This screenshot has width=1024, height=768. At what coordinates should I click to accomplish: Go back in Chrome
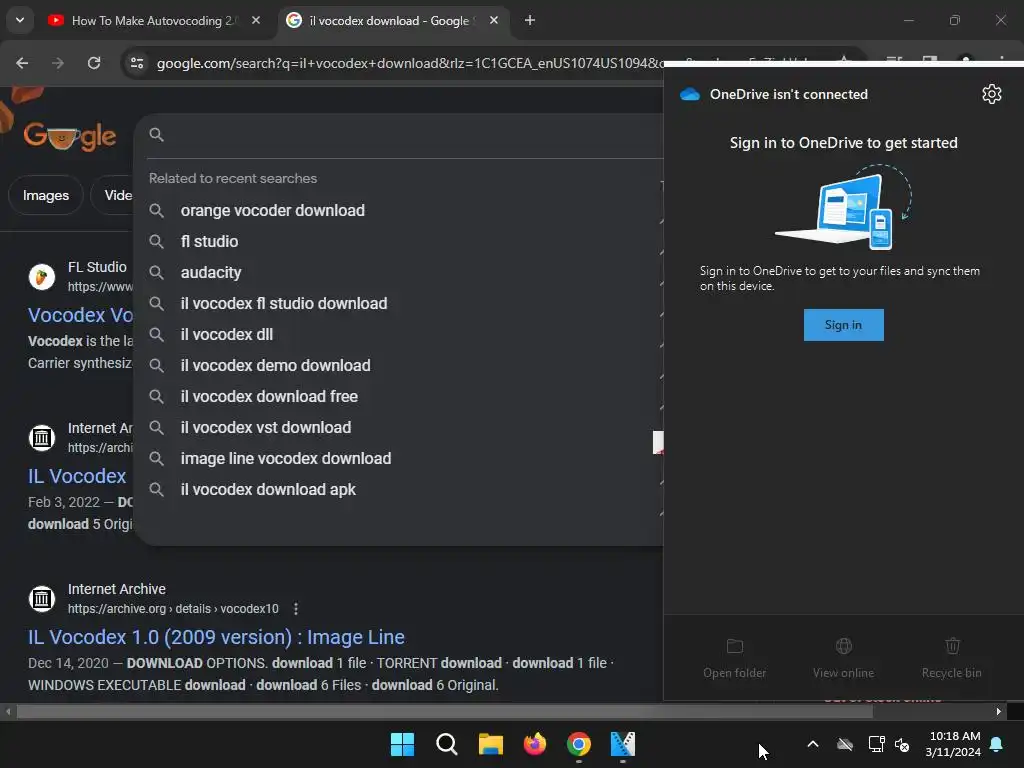pyautogui.click(x=22, y=63)
